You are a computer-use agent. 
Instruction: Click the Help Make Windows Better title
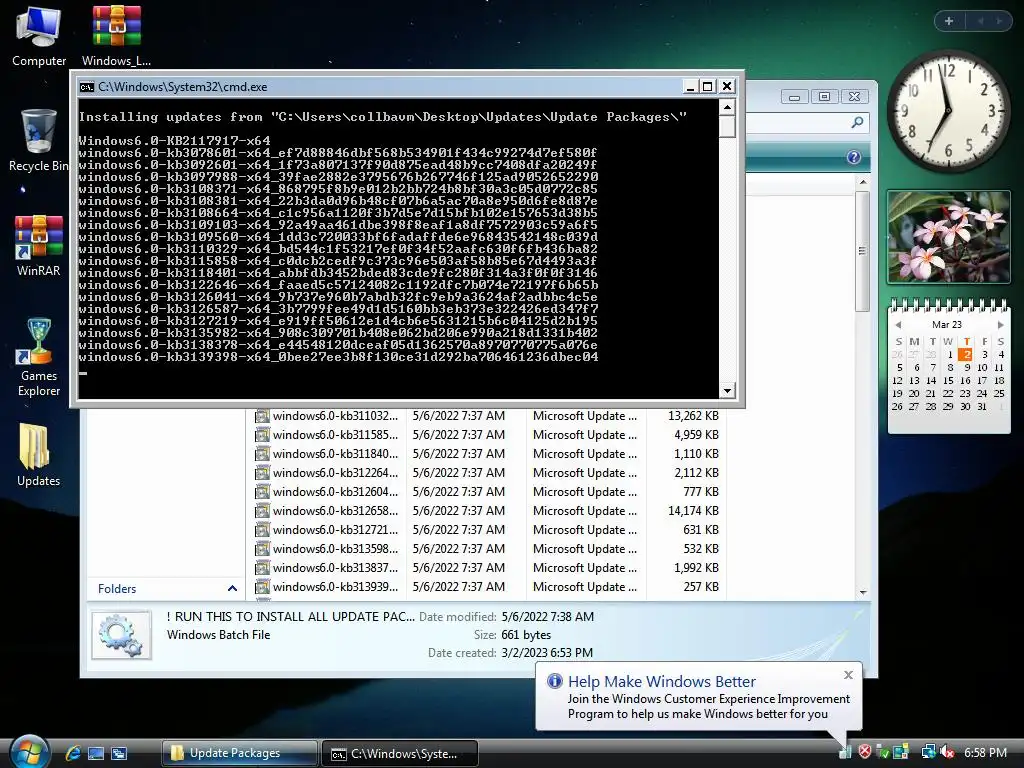[x=662, y=681]
